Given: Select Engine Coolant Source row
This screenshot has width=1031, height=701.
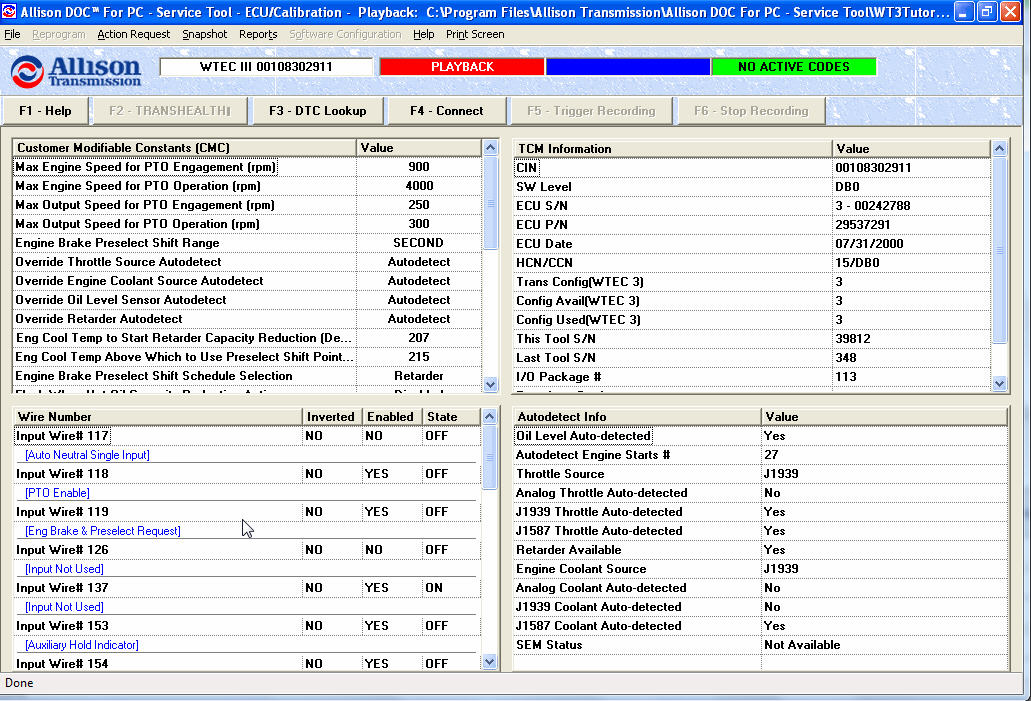Looking at the screenshot, I should (761, 569).
